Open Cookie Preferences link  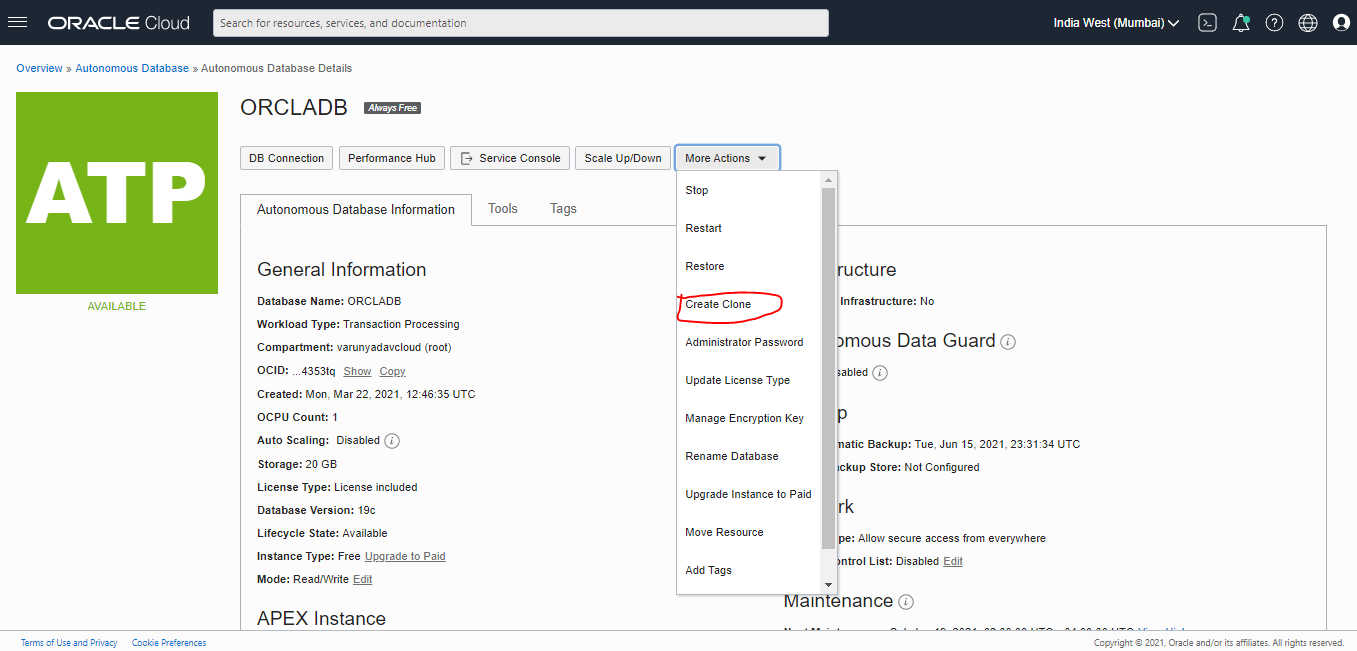169,643
